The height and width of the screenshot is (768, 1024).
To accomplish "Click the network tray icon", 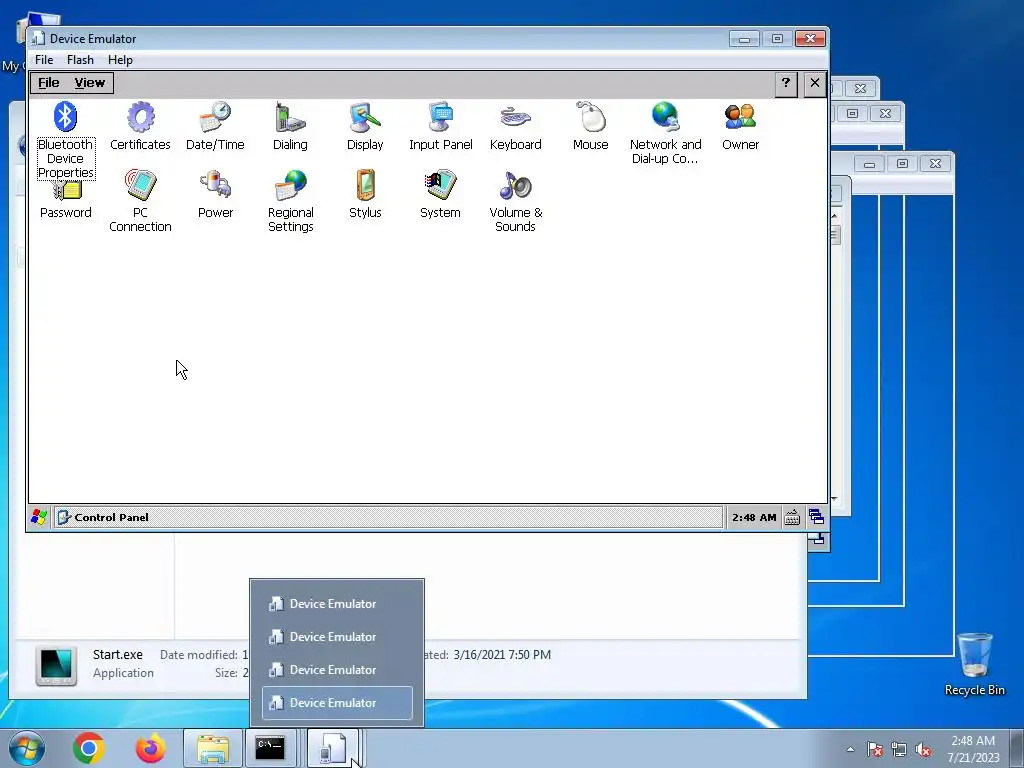I will tap(899, 750).
